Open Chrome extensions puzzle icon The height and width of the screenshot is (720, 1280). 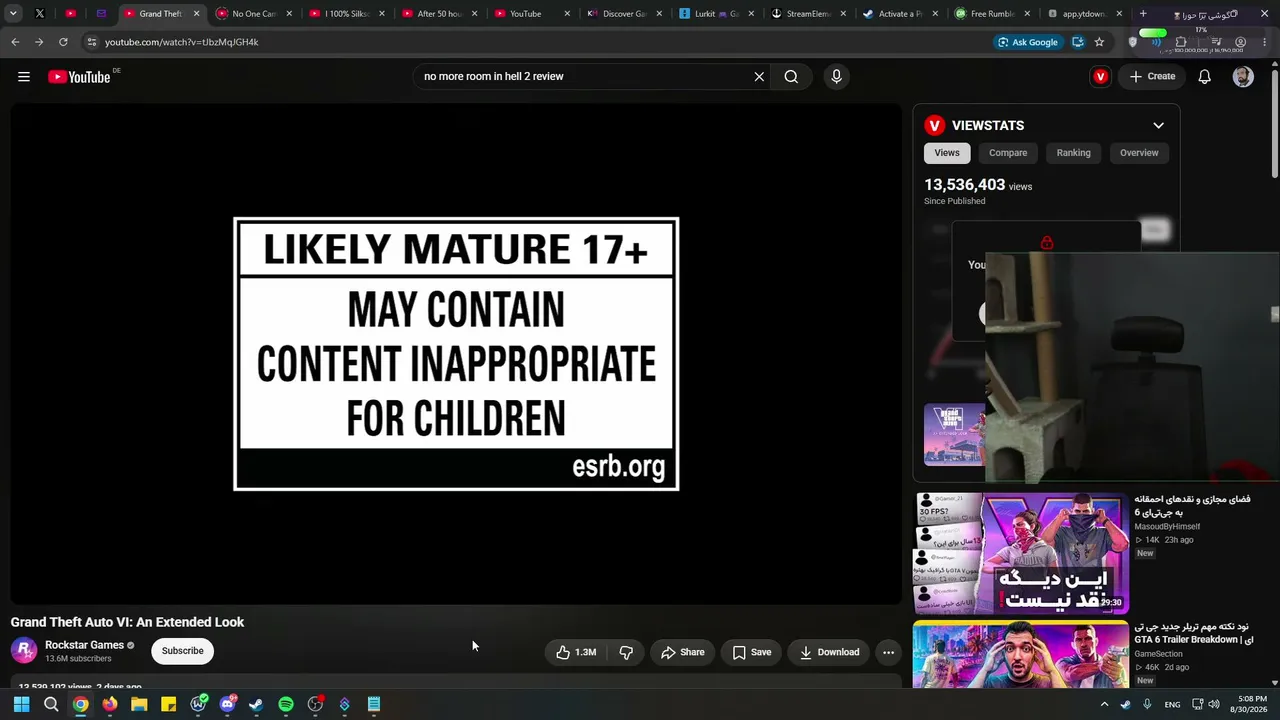pyautogui.click(x=1181, y=42)
